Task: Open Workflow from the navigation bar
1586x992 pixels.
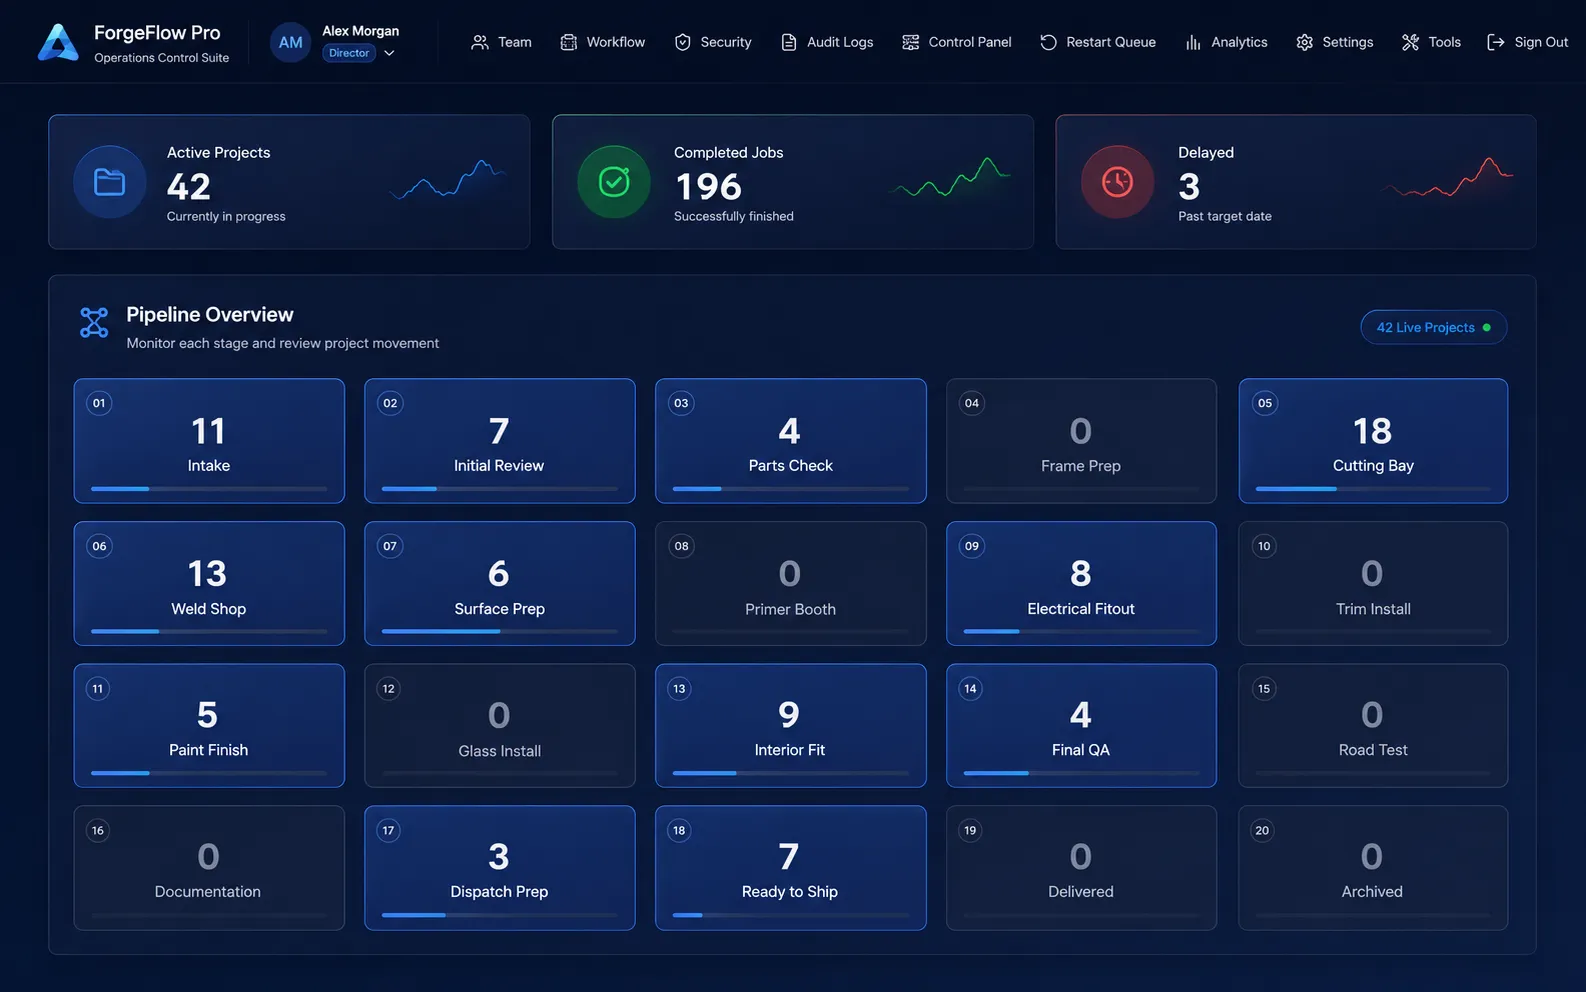Action: 602,42
